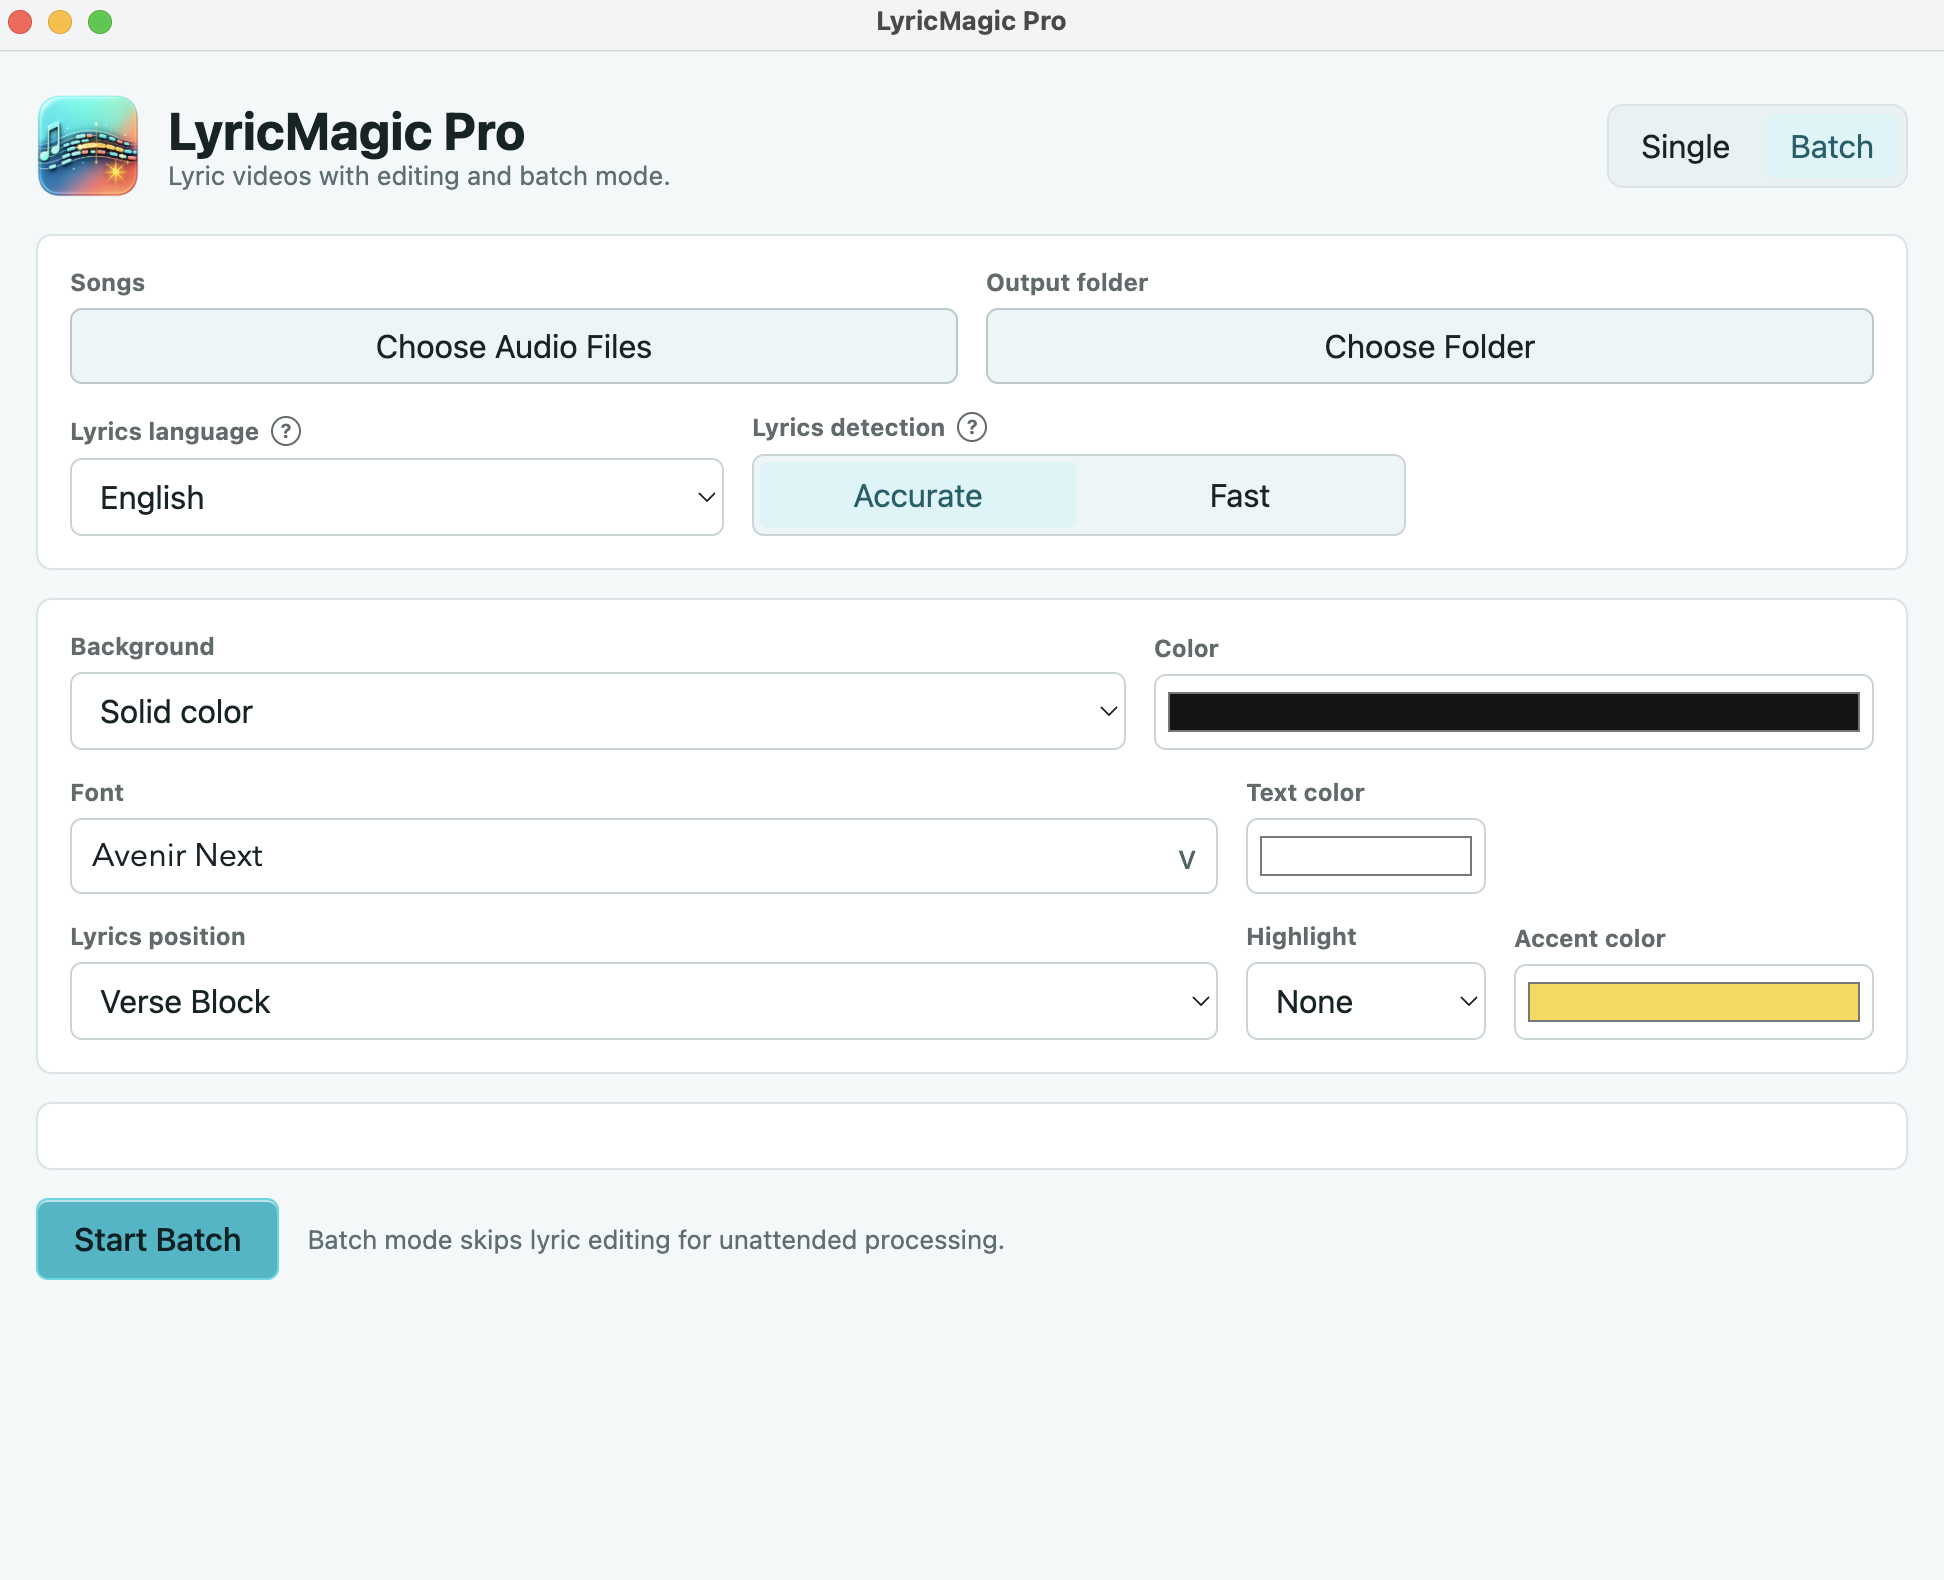Image resolution: width=1944 pixels, height=1580 pixels.
Task: Click the 'Output folder' label
Action: coord(1067,283)
